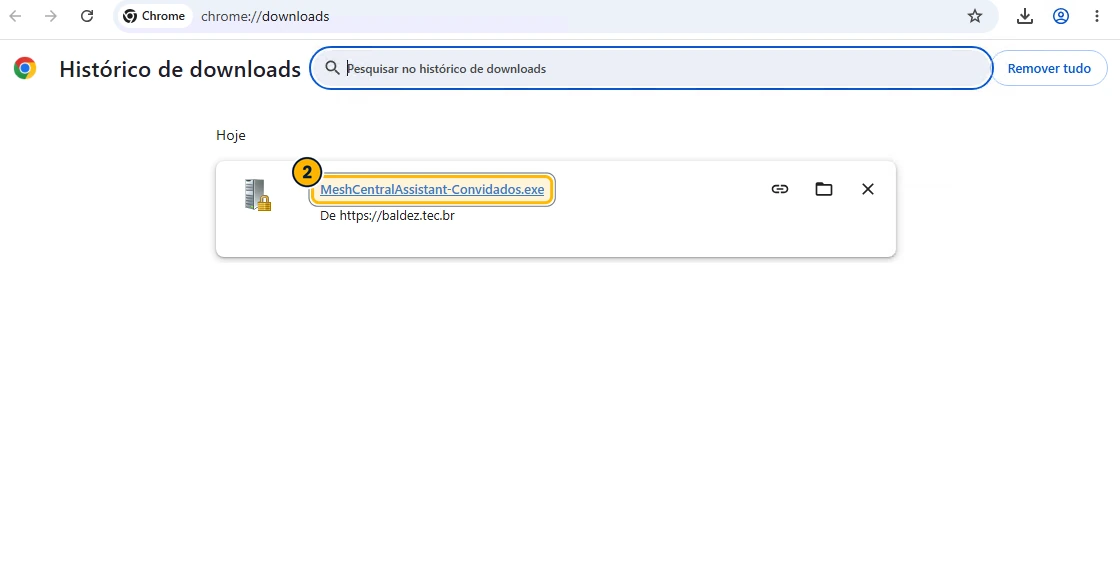The width and height of the screenshot is (1120, 588).
Task: Open the Chrome profile icon
Action: coord(1061,16)
